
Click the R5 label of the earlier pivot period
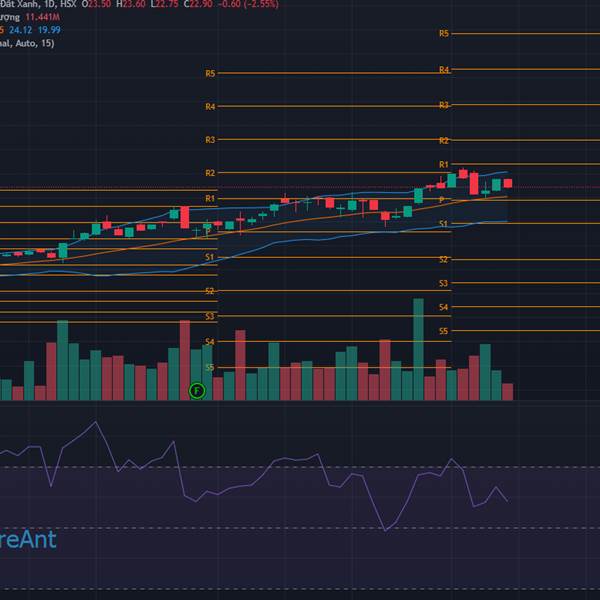click(210, 73)
